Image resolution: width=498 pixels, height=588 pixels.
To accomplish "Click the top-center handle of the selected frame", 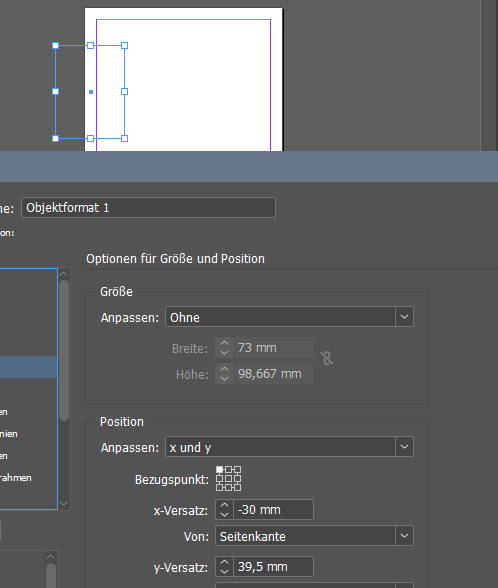I will click(x=90, y=46).
